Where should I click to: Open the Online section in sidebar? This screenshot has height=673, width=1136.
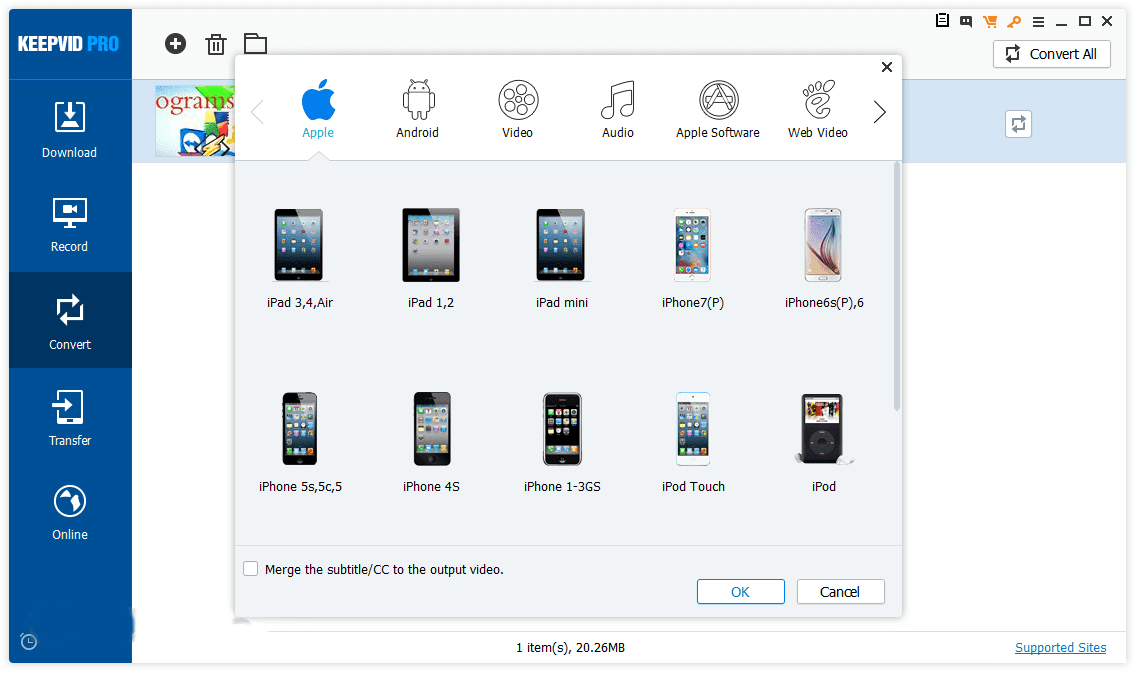[70, 512]
